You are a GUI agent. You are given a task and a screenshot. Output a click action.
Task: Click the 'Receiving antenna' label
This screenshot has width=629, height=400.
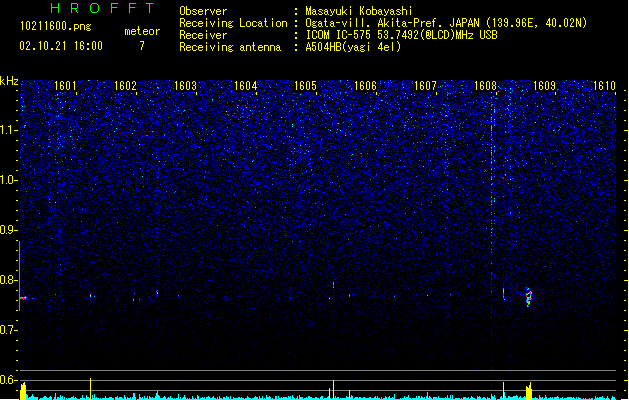[x=230, y=47]
